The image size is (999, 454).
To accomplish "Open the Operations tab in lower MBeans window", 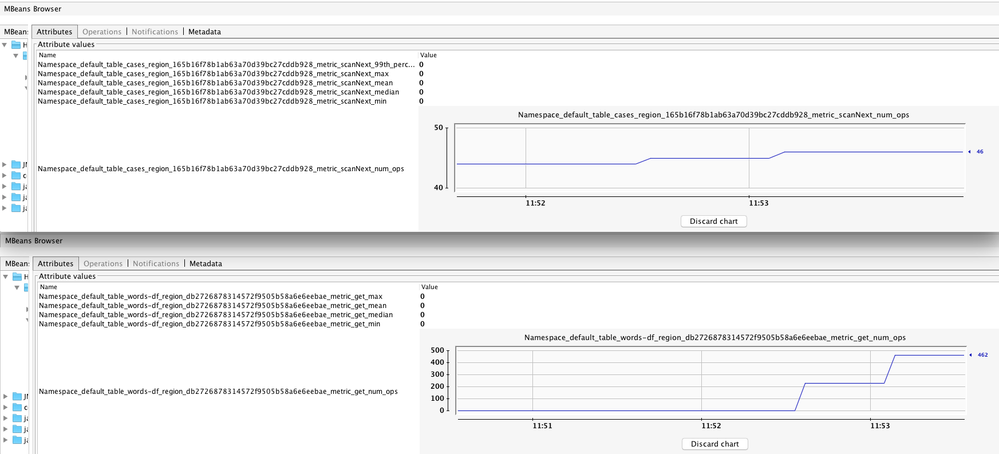I will click(x=102, y=264).
